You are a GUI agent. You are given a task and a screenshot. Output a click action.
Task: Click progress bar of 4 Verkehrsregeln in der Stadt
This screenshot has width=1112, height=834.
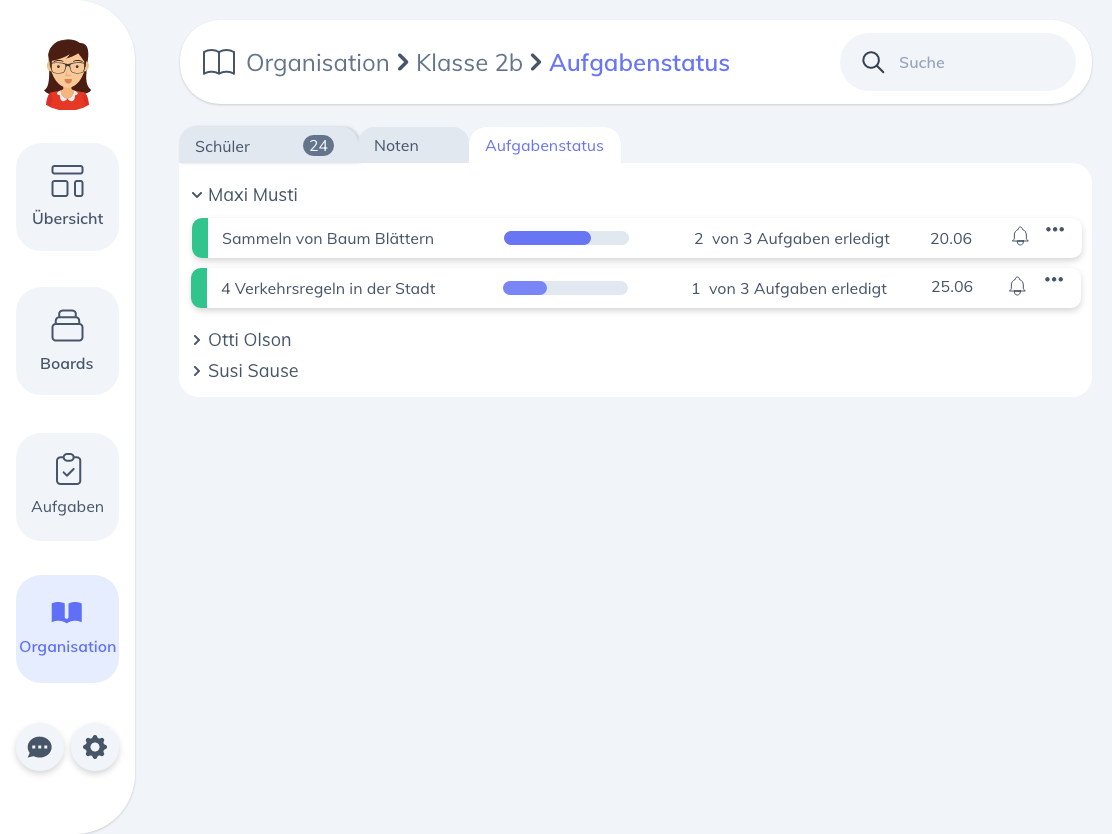(x=565, y=288)
